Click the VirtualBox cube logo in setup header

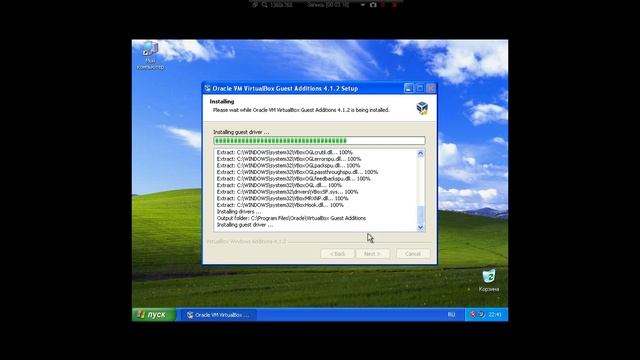pyautogui.click(x=422, y=108)
